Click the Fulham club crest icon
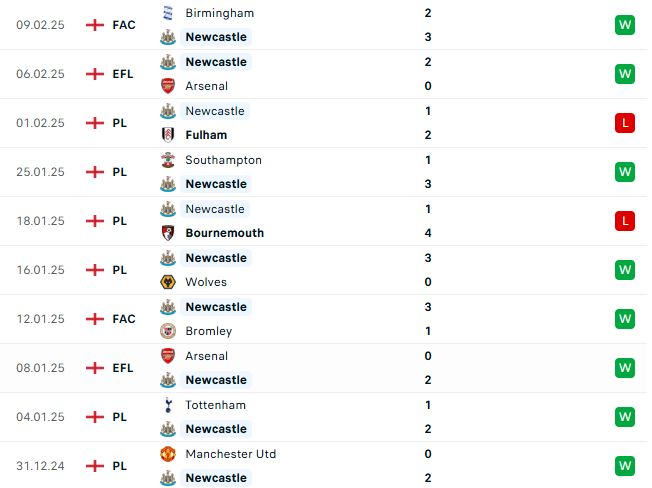Viewport: 652px width, 488px height. [x=168, y=135]
